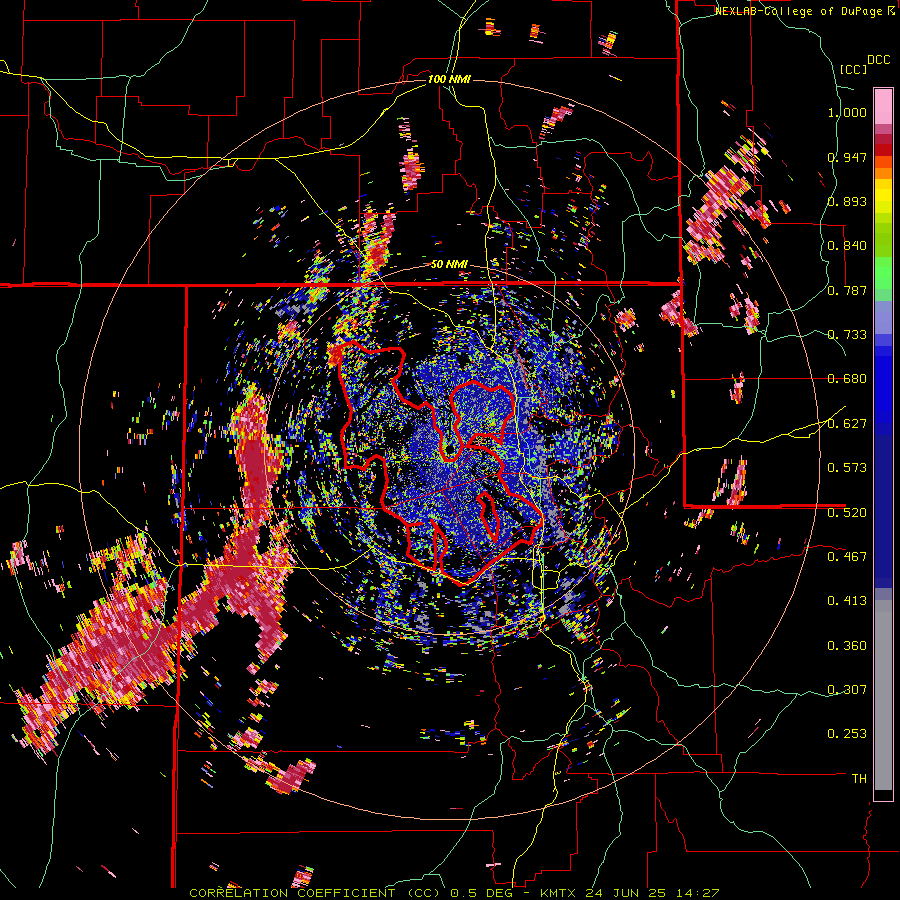This screenshot has width=900, height=900.
Task: Click the [CC] legend unit label
Action: (x=853, y=69)
